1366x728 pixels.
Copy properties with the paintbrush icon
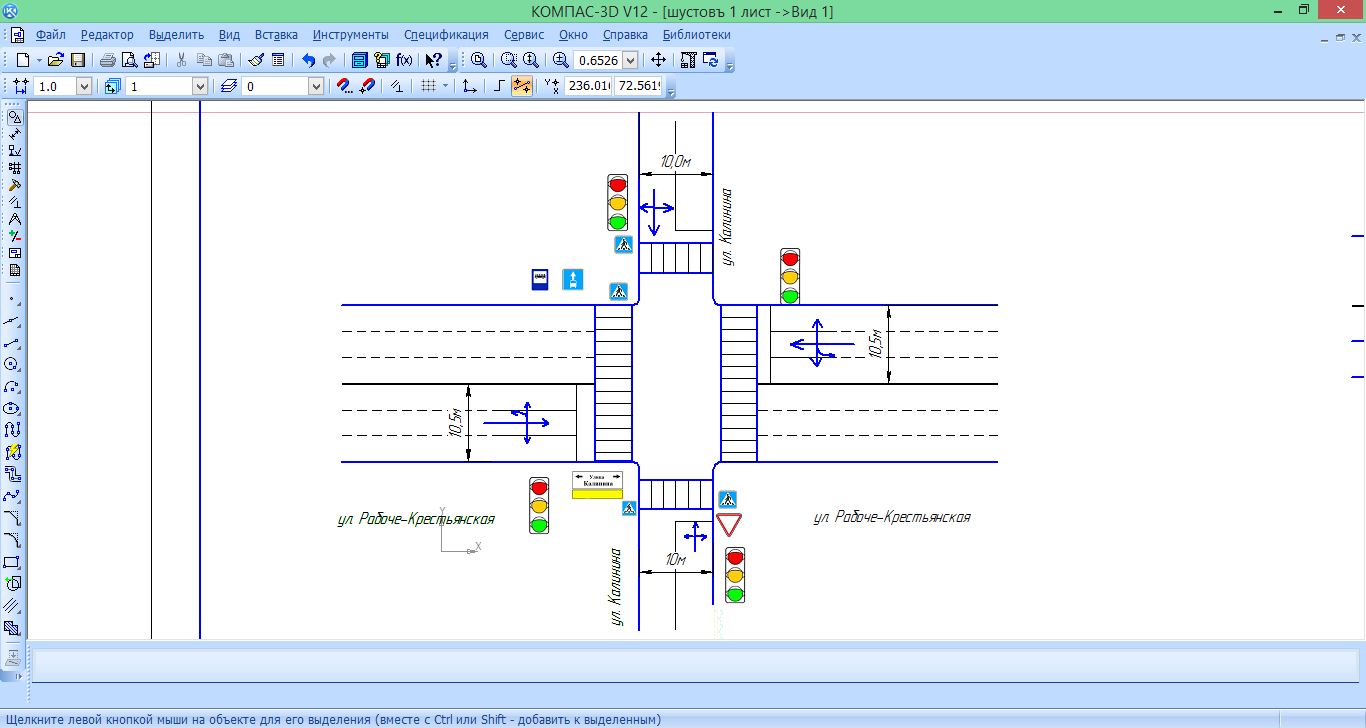pyautogui.click(x=256, y=60)
